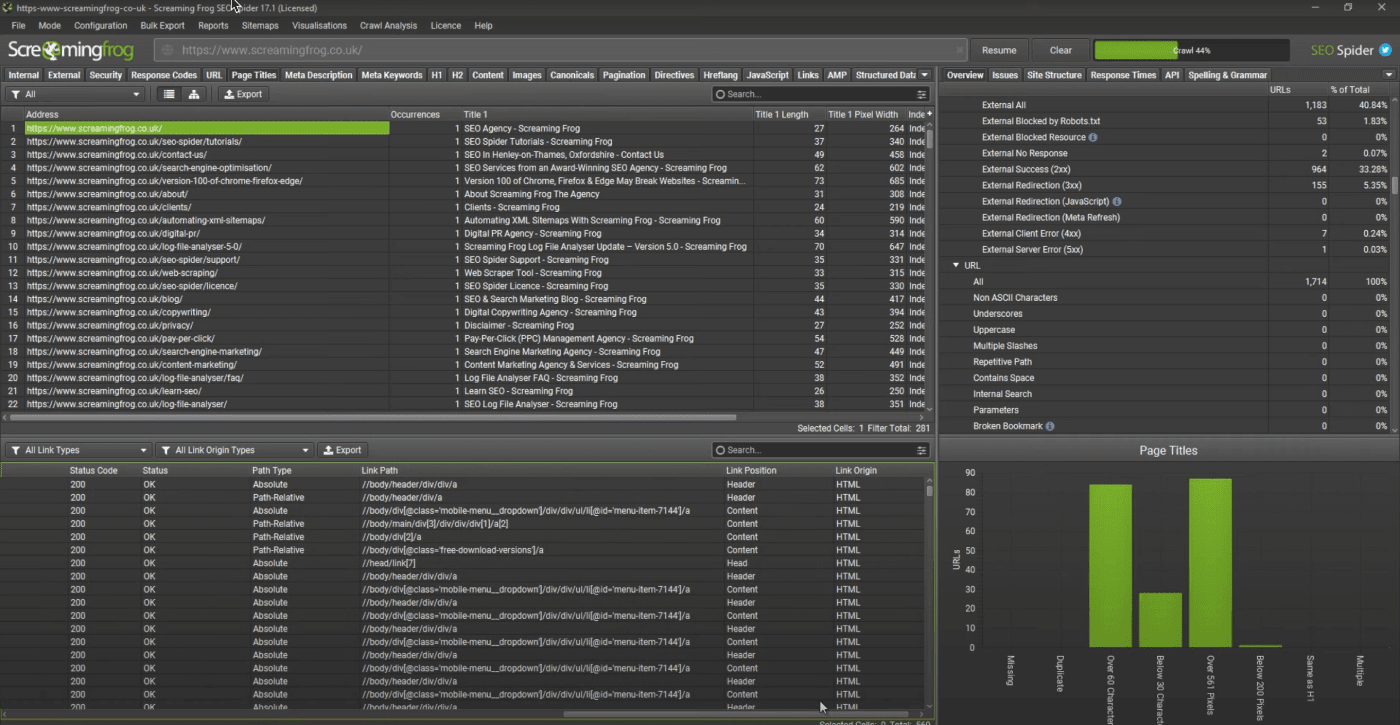Switch main table to list view icon
1400x725 pixels.
point(169,94)
